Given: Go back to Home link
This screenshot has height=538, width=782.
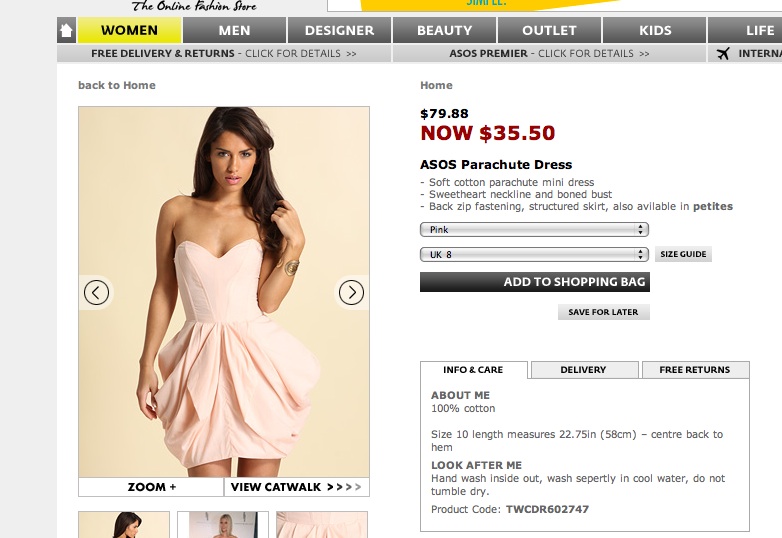Looking at the screenshot, I should pyautogui.click(x=117, y=86).
